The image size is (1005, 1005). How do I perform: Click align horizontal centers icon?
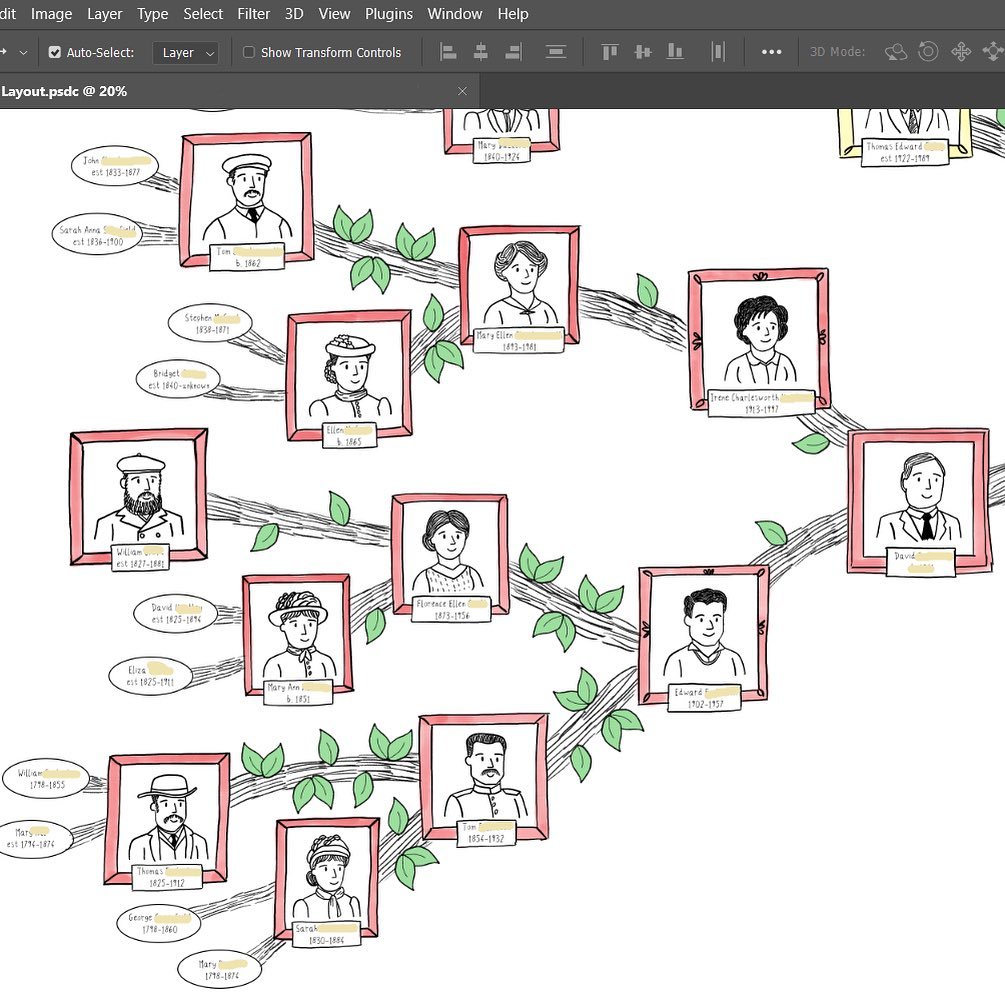[x=481, y=52]
